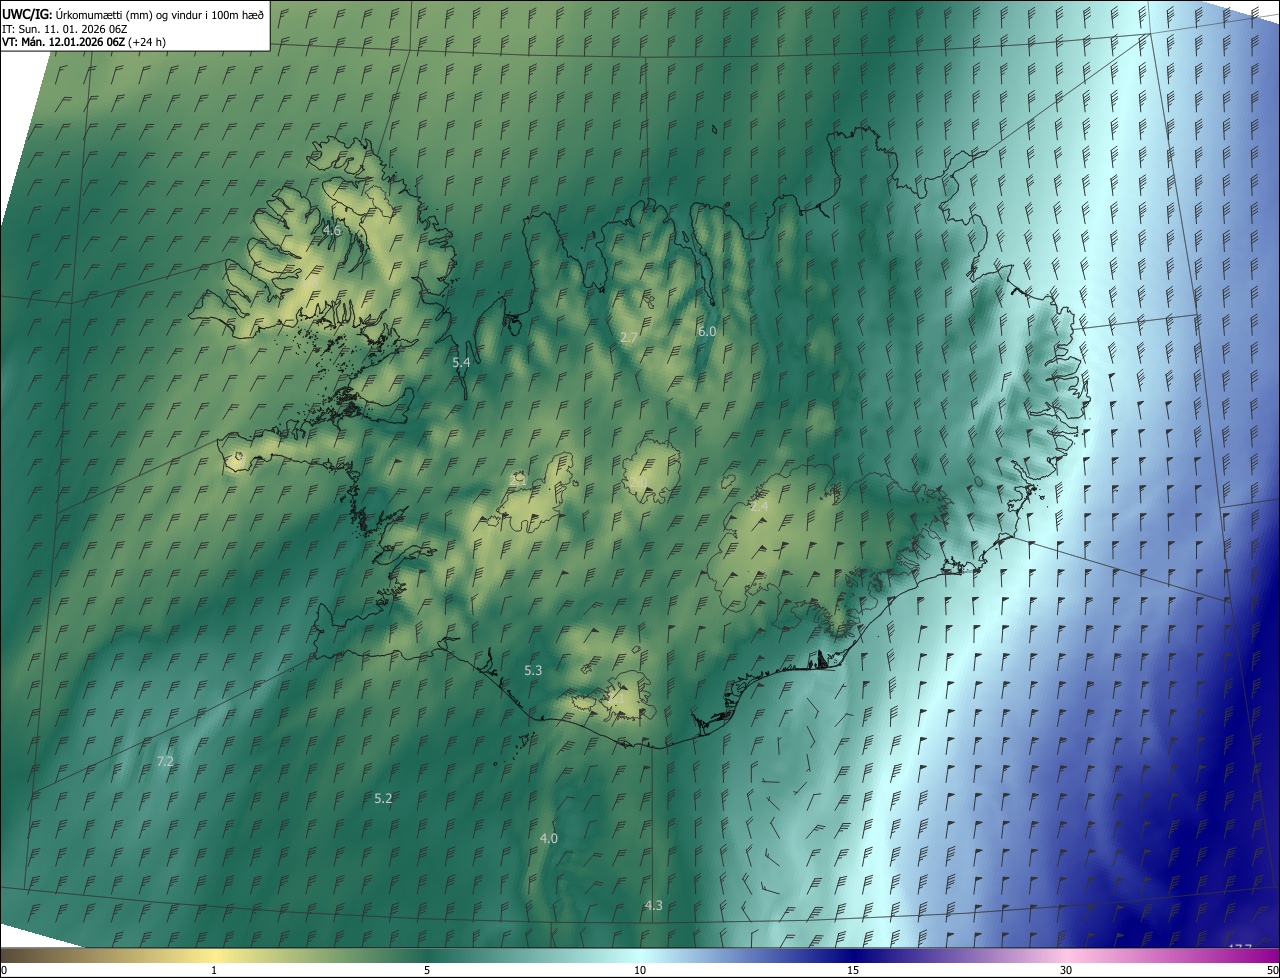Image resolution: width=1280 pixels, height=978 pixels.
Task: Click the '5' tick on the colour scale
Action: pyautogui.click(x=427, y=971)
